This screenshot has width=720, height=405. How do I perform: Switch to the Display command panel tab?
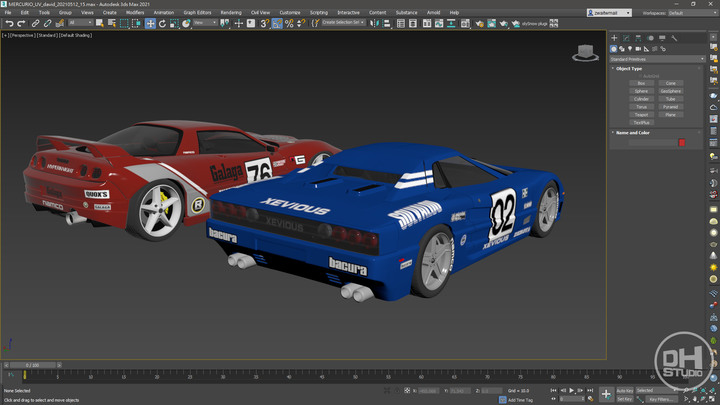662,38
